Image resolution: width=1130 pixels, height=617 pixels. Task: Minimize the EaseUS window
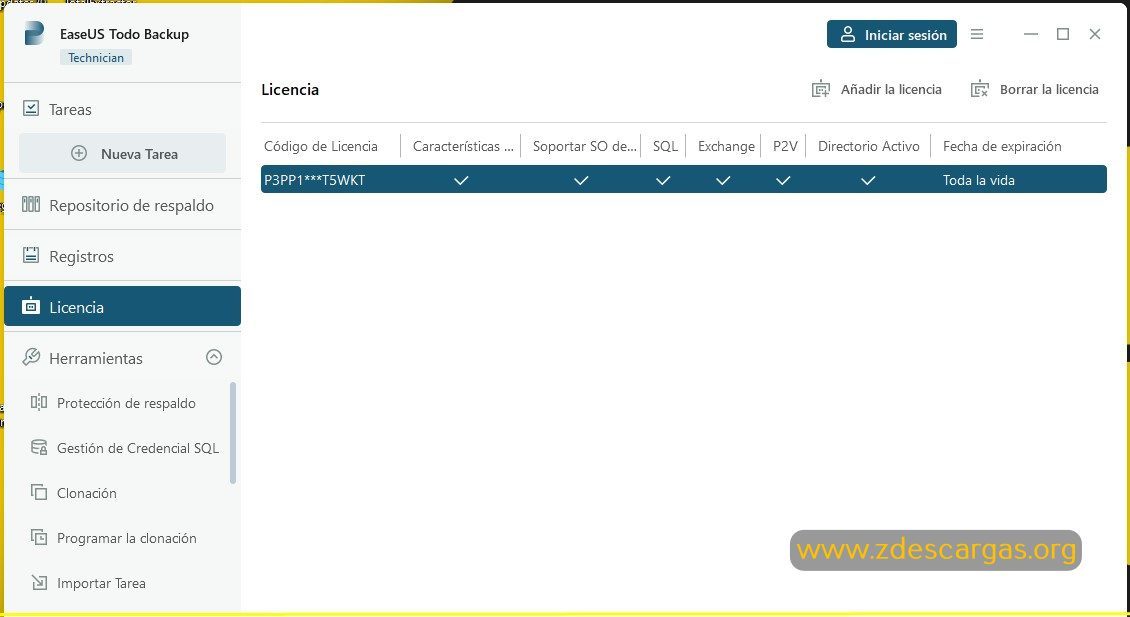coord(1031,34)
